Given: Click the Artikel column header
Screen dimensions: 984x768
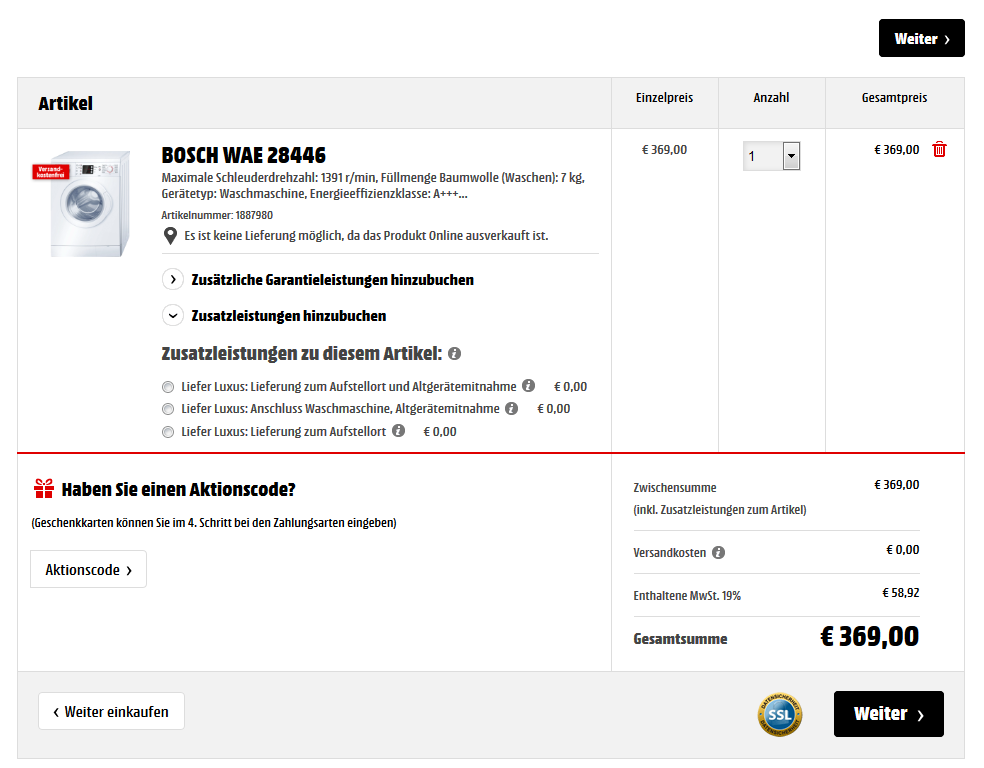Looking at the screenshot, I should point(65,104).
